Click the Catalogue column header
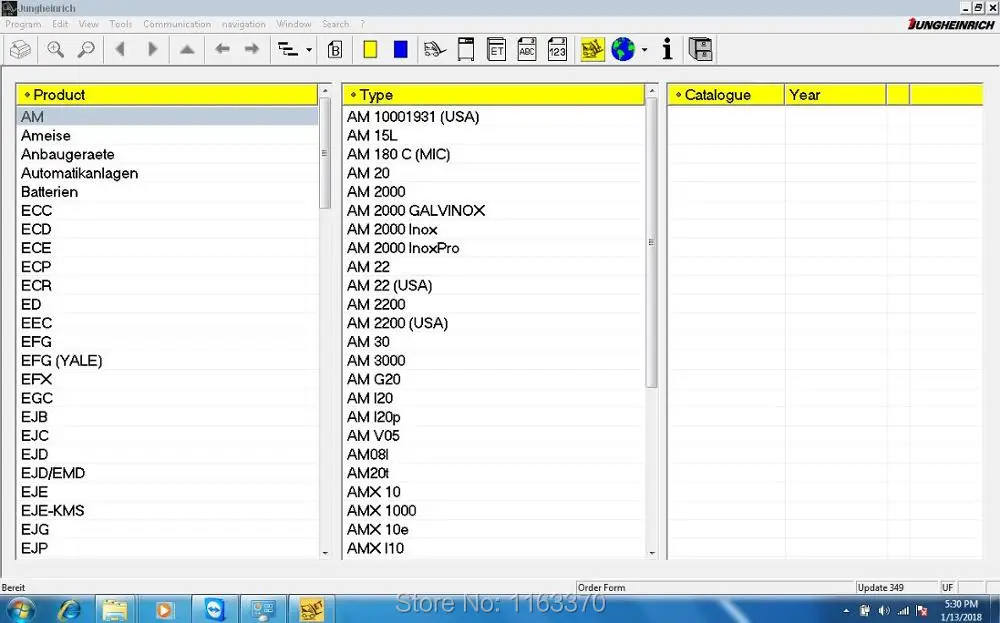 [x=725, y=94]
